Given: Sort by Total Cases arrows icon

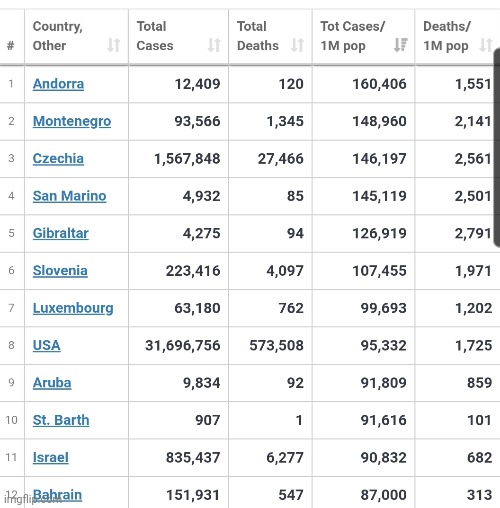Looking at the screenshot, I should coord(214,45).
